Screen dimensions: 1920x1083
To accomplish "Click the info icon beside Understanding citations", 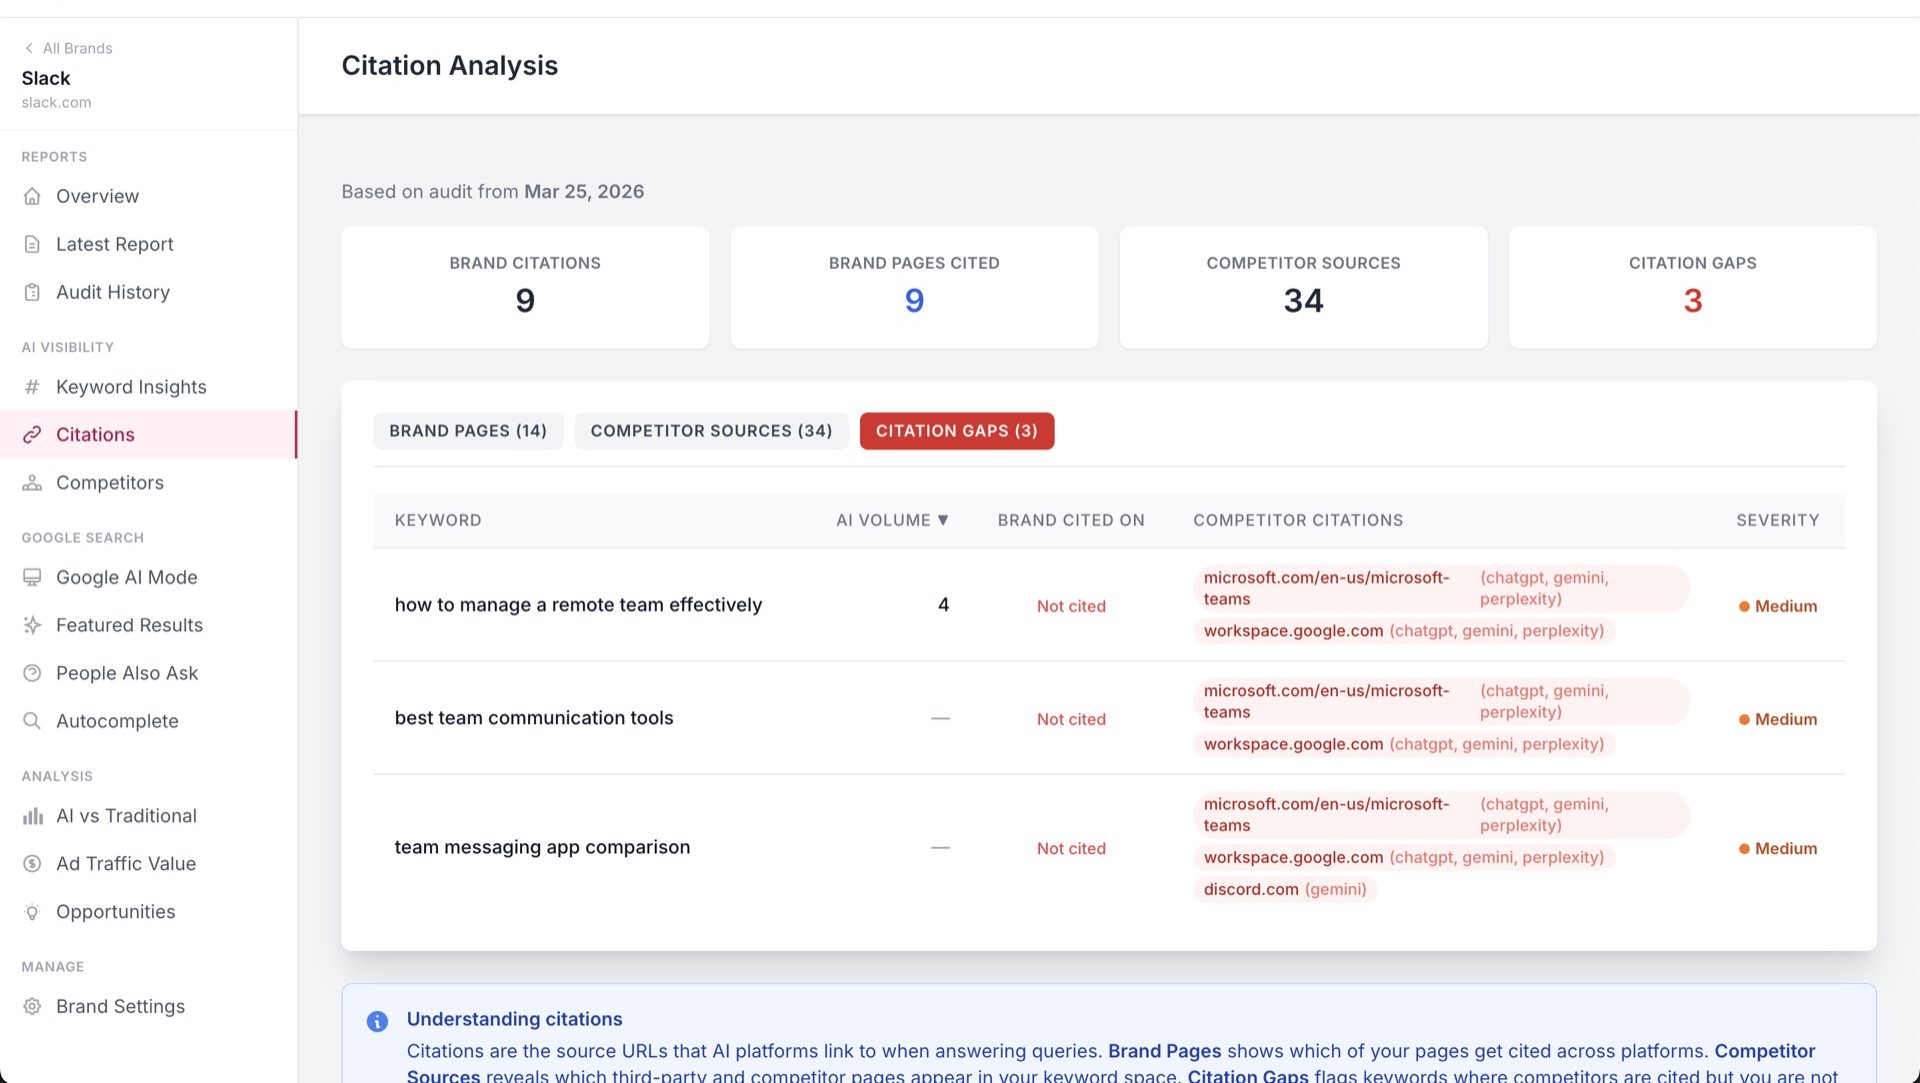I will tap(377, 1021).
